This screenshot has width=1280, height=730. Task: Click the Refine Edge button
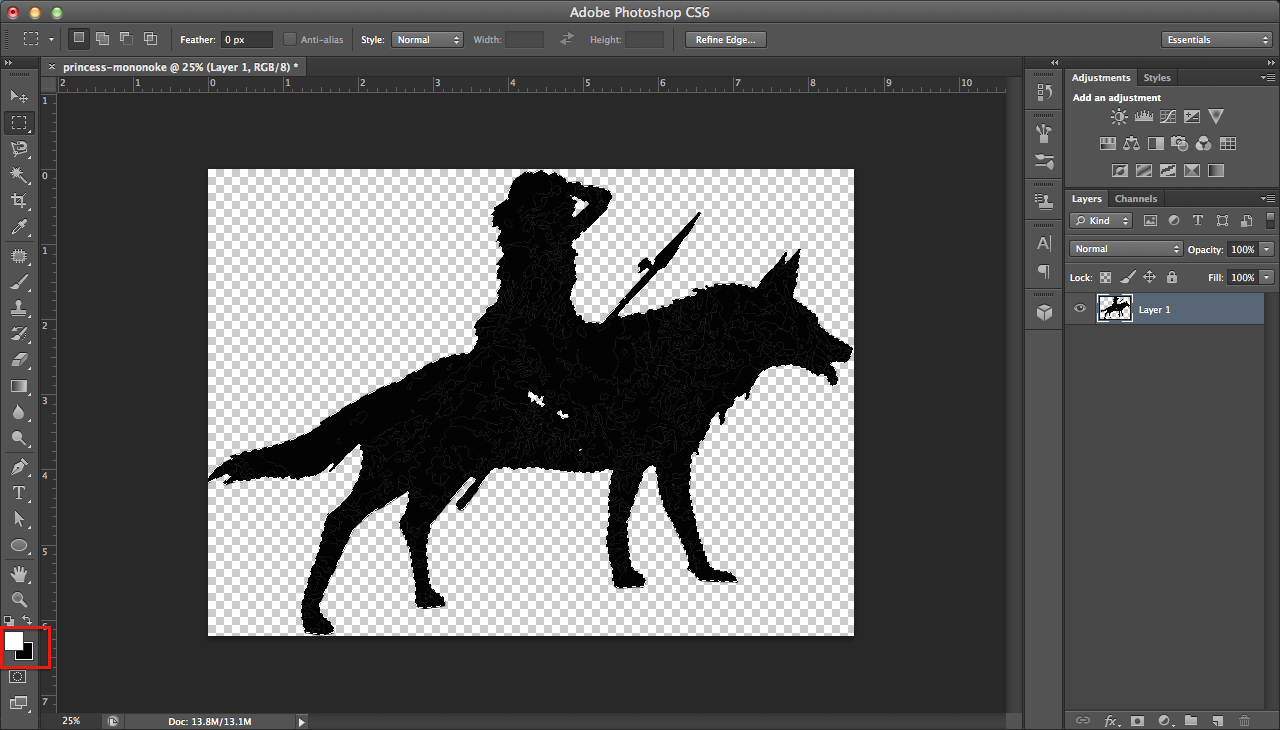tap(725, 40)
